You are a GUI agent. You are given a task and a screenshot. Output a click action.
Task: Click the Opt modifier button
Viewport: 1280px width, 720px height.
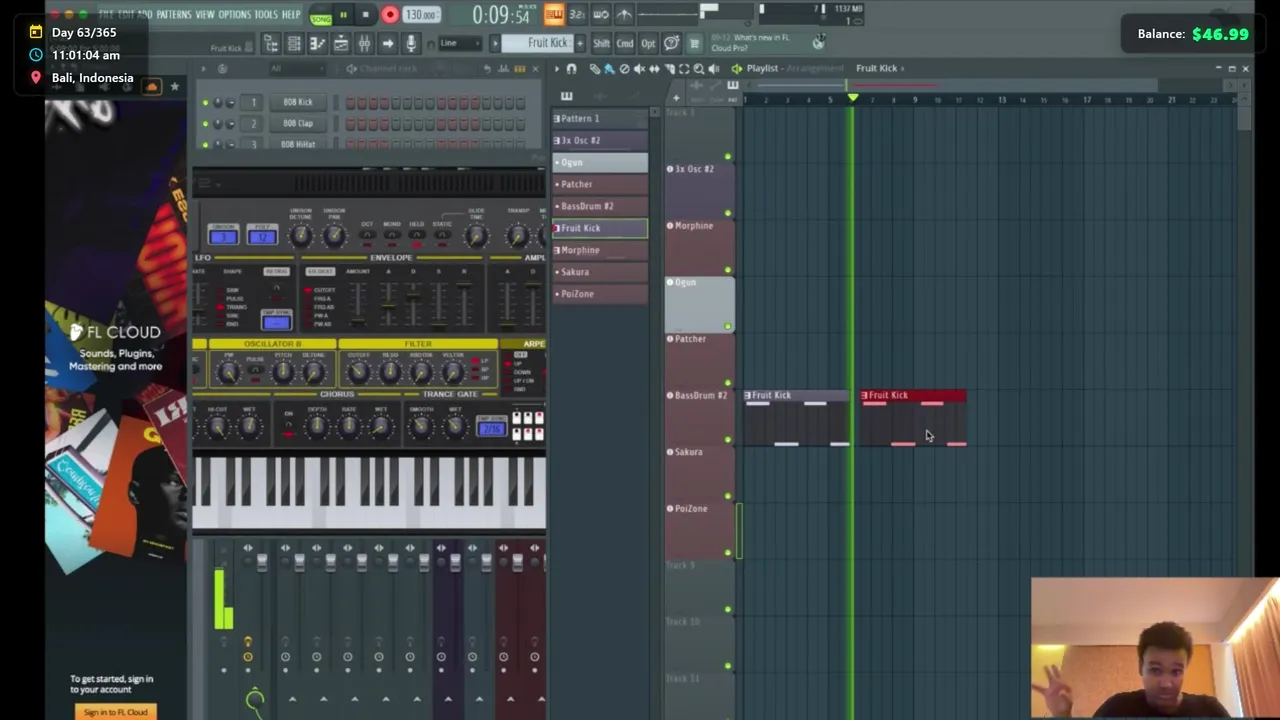pyautogui.click(x=648, y=43)
